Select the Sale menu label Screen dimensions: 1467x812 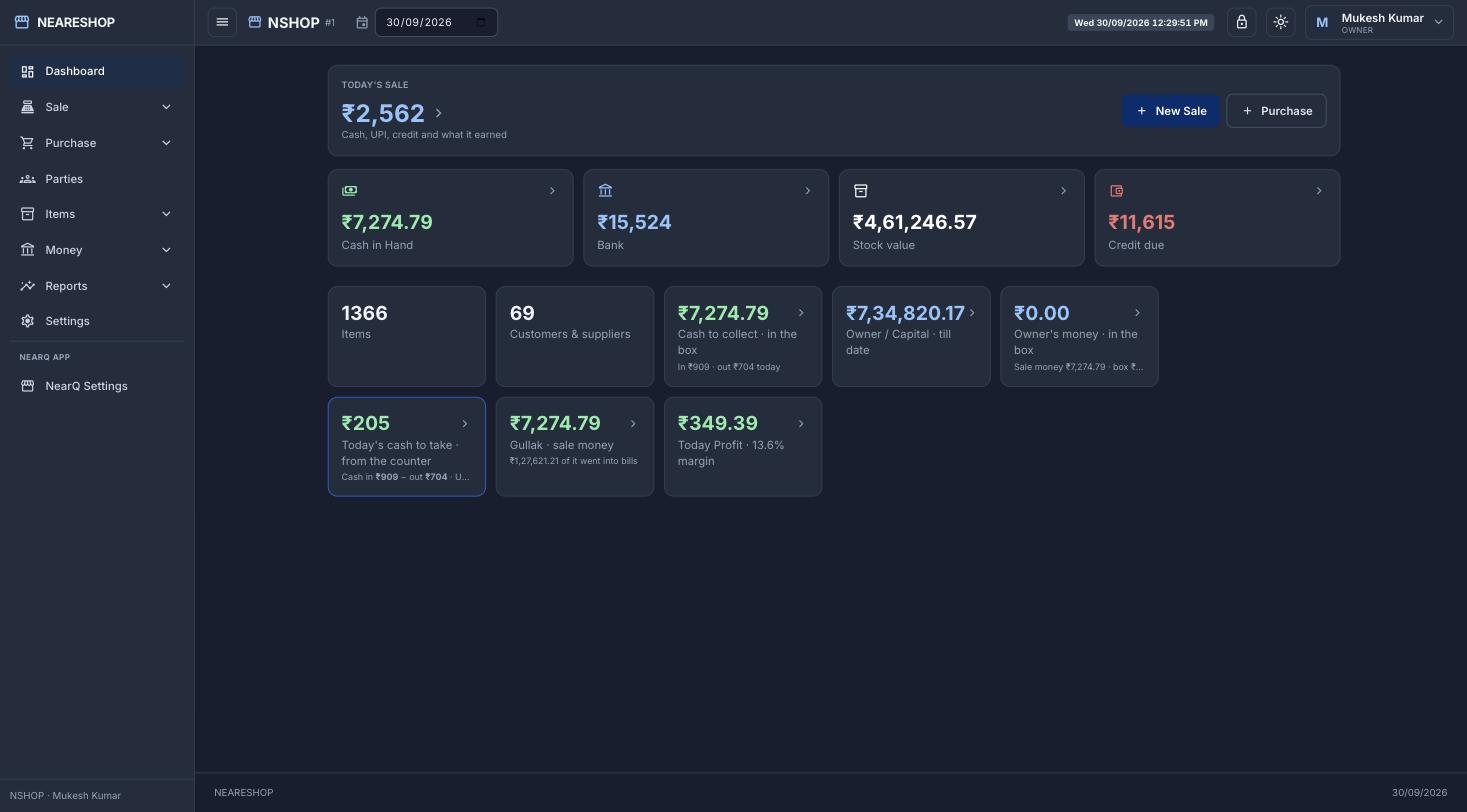pyautogui.click(x=57, y=107)
